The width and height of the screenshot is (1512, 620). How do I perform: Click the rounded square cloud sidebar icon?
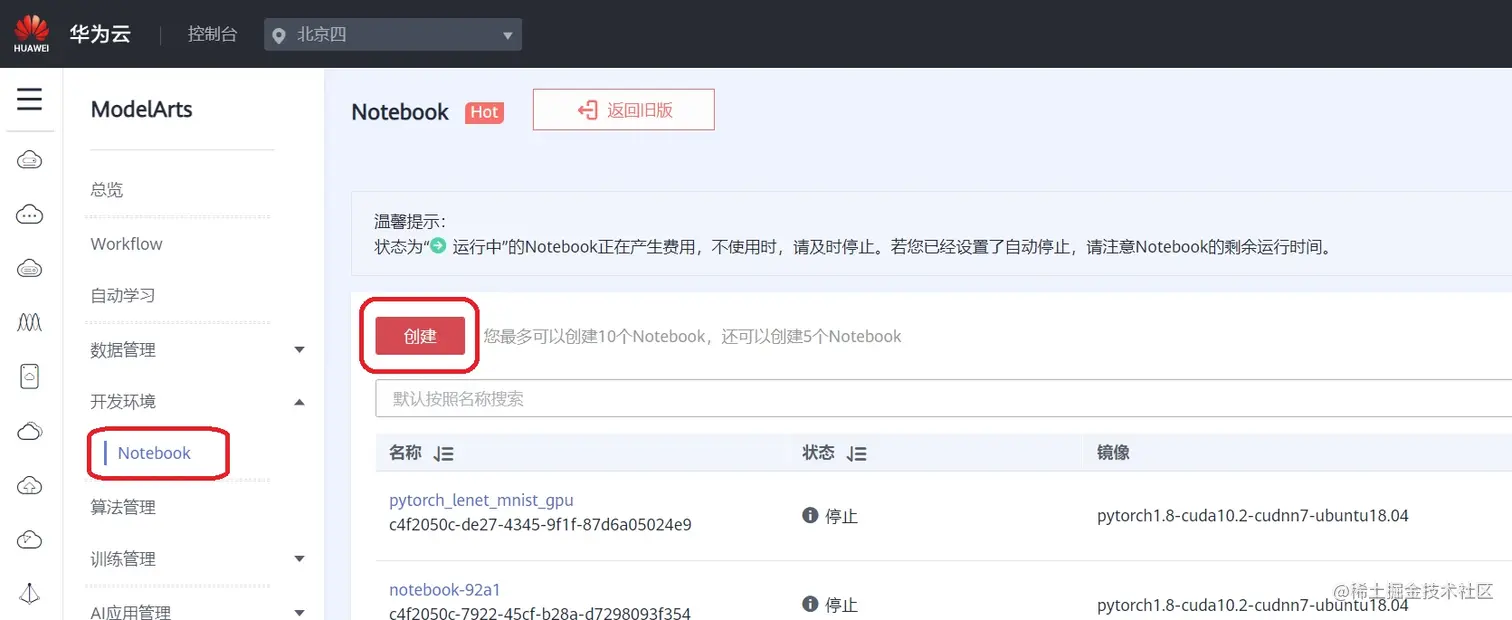coord(30,376)
